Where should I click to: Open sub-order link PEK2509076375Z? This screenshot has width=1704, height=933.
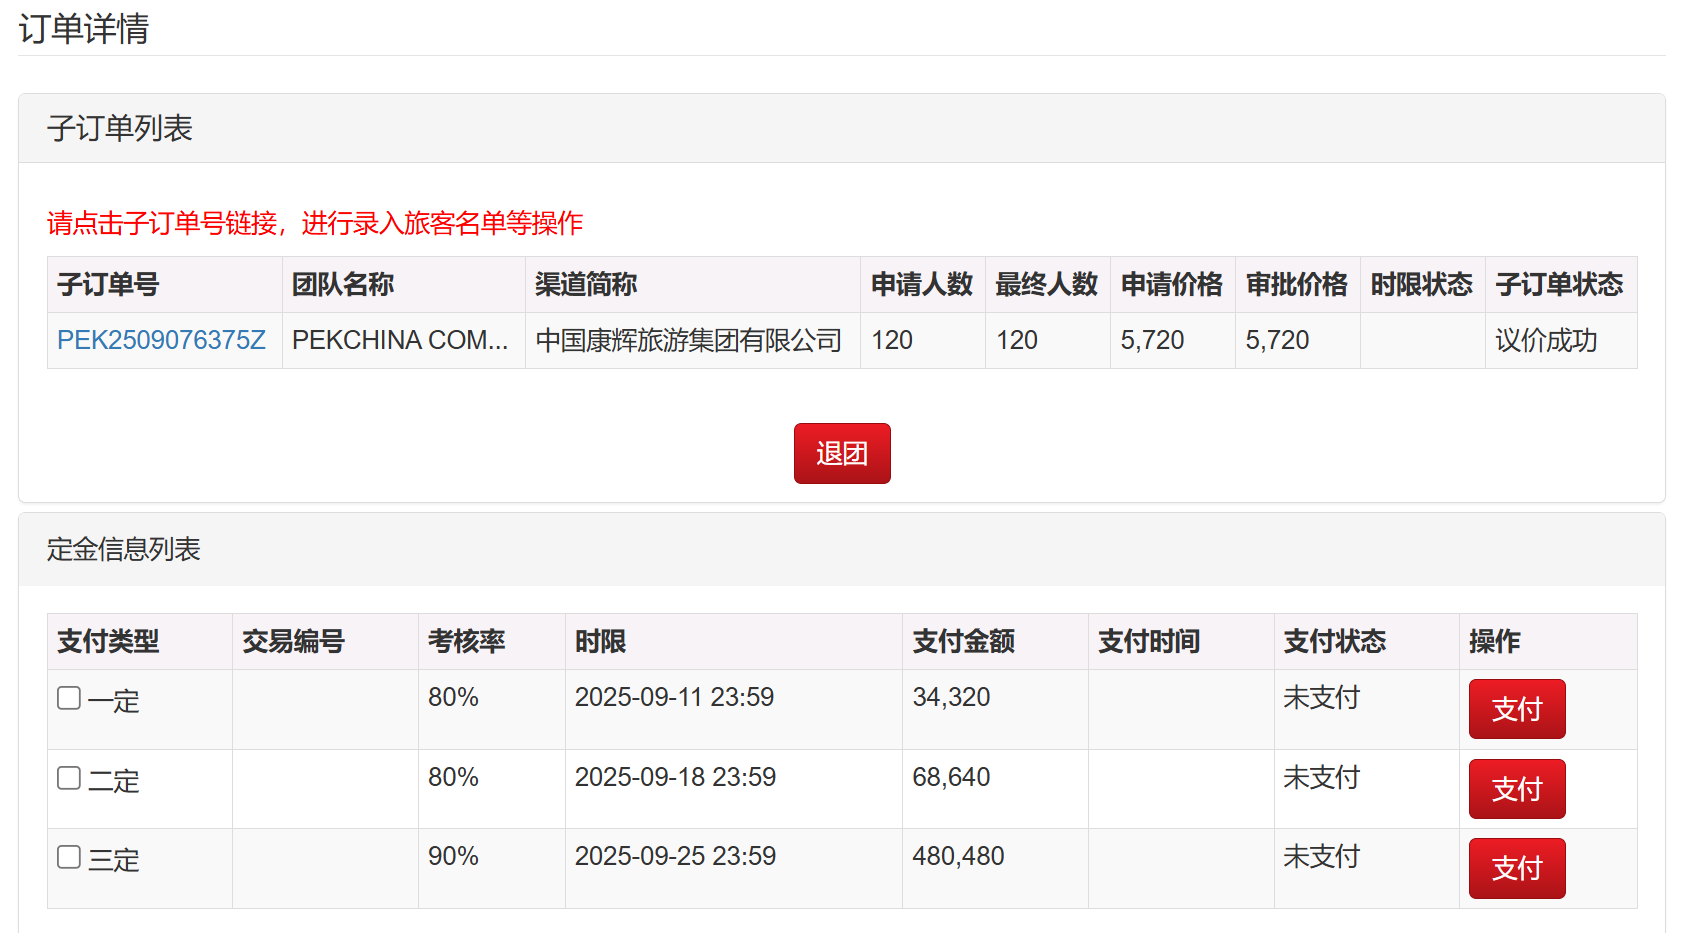pyautogui.click(x=161, y=341)
